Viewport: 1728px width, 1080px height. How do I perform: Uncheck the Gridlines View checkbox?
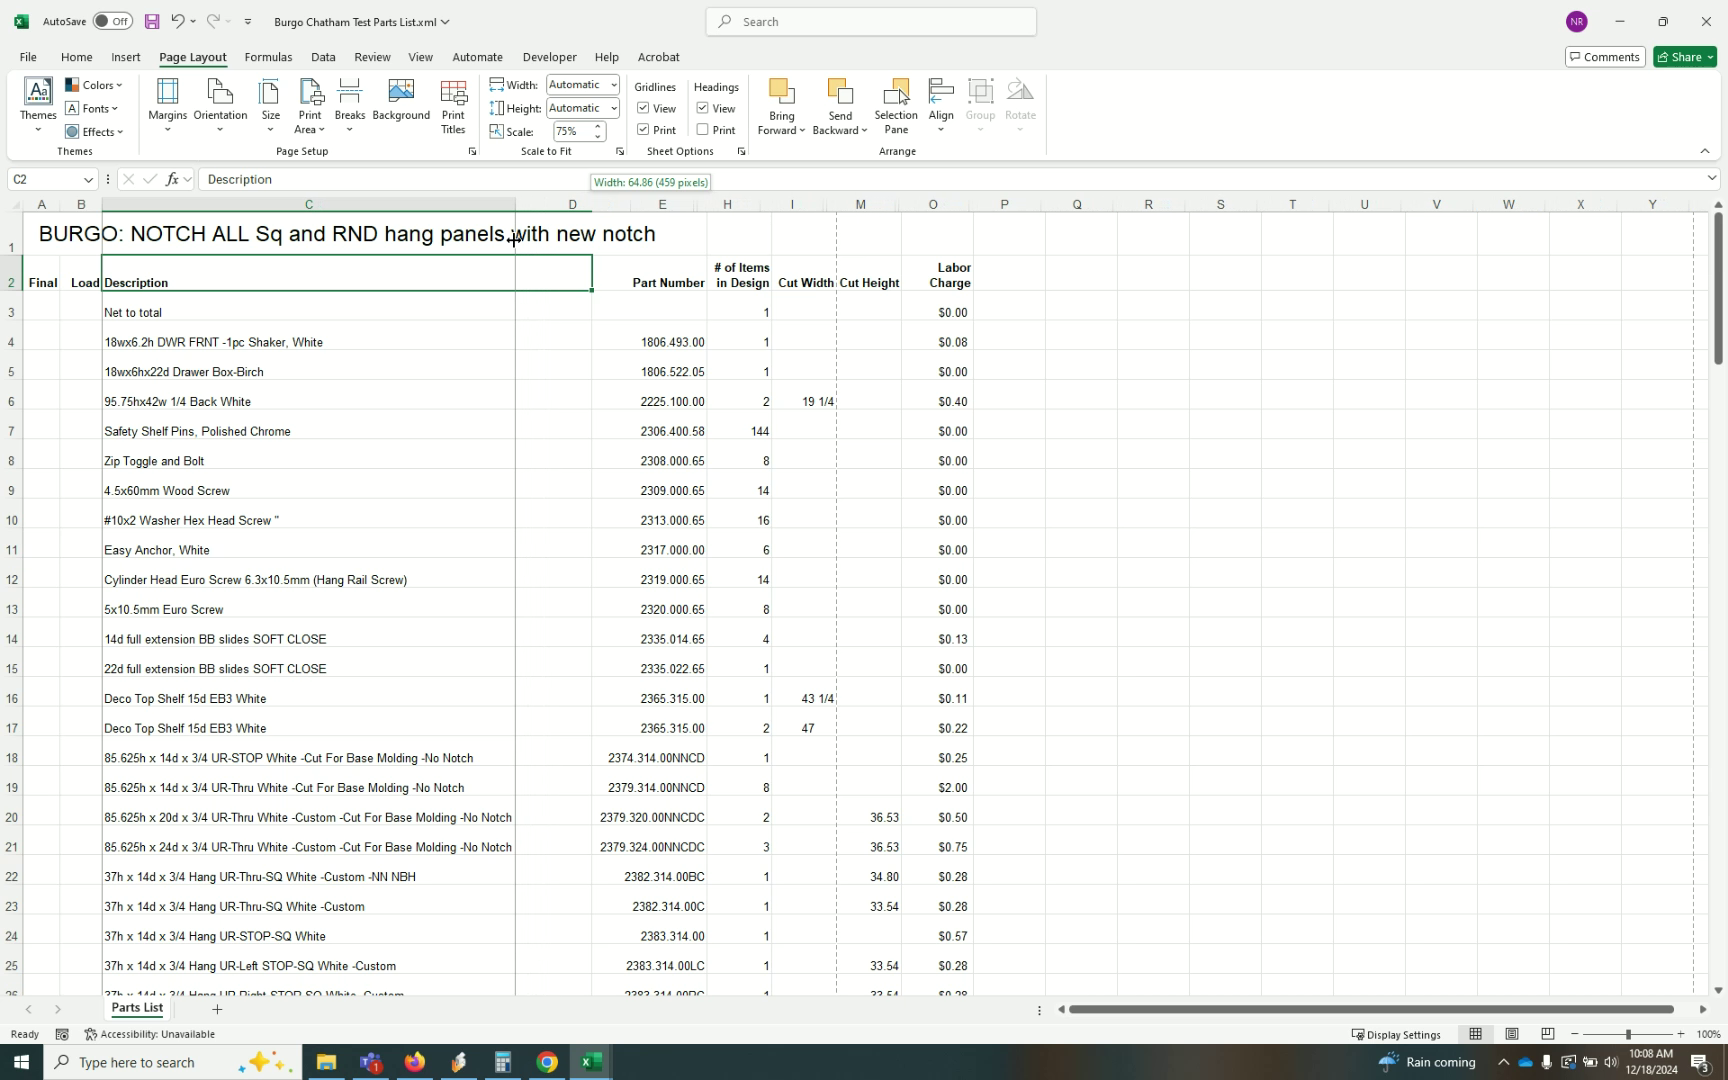[x=643, y=108]
